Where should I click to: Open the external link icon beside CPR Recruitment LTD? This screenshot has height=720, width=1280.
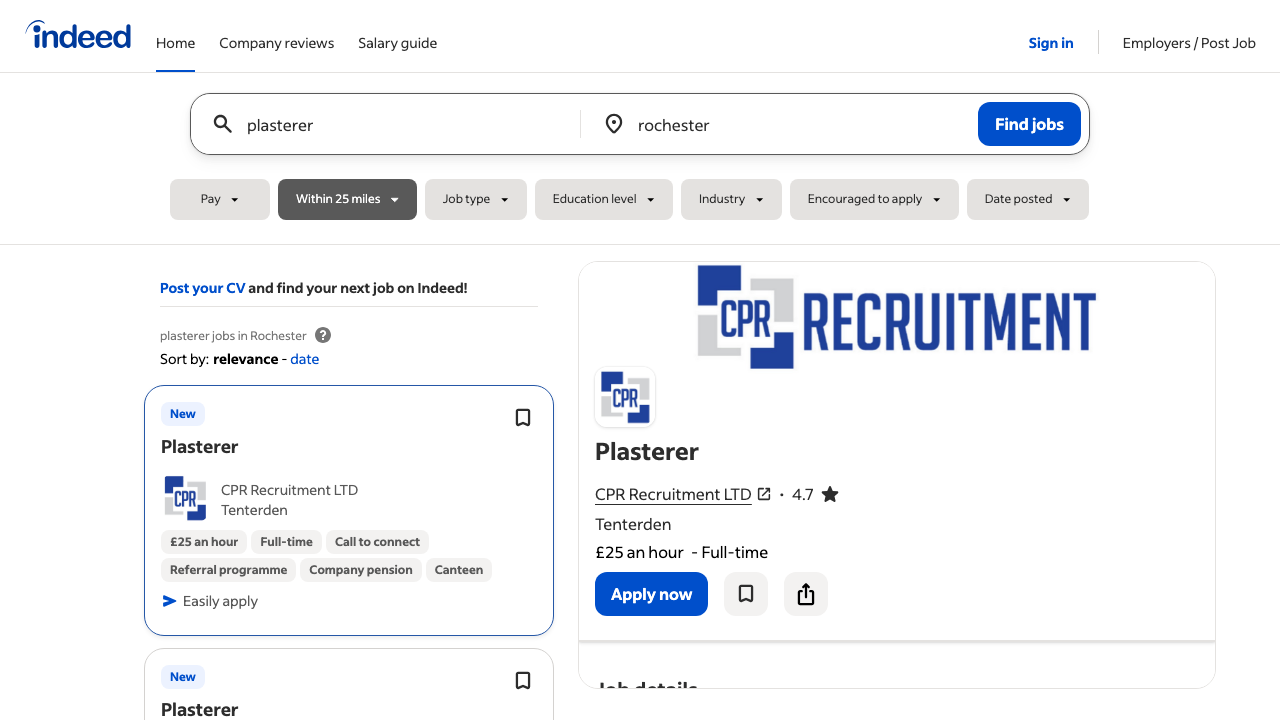[764, 494]
